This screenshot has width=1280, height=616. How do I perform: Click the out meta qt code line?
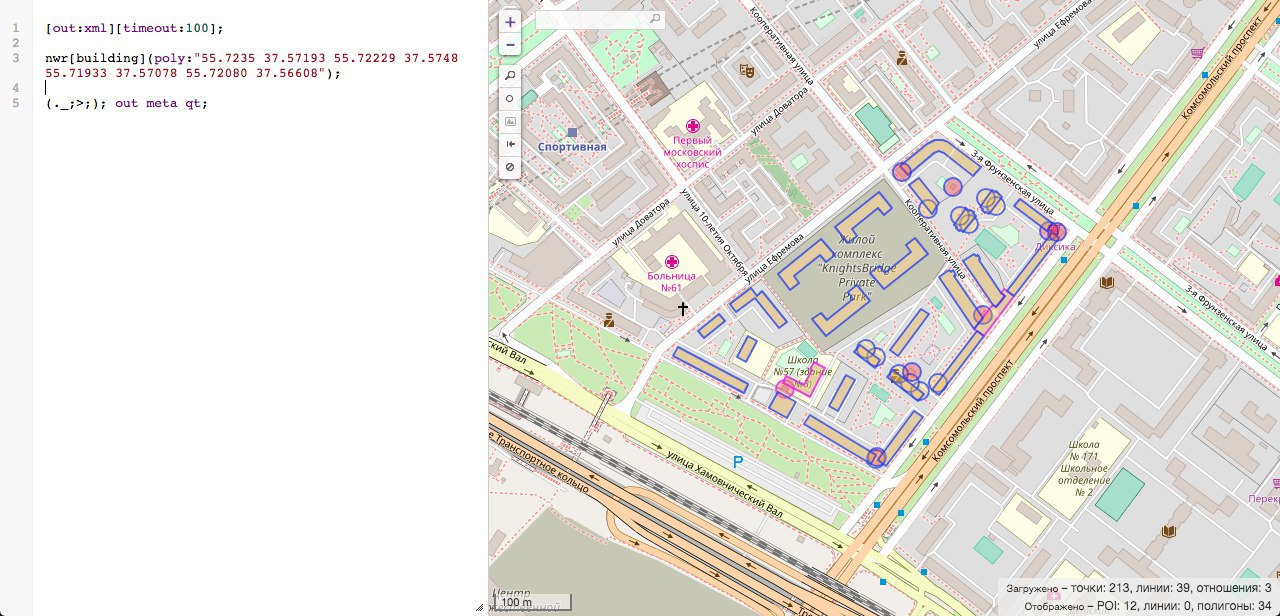tap(127, 103)
